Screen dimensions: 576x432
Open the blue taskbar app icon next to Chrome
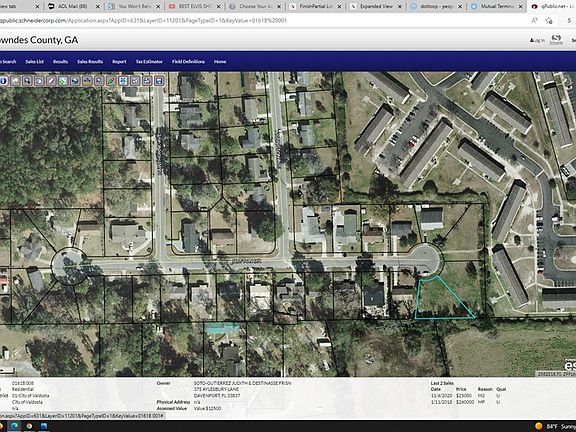[x=44, y=426]
